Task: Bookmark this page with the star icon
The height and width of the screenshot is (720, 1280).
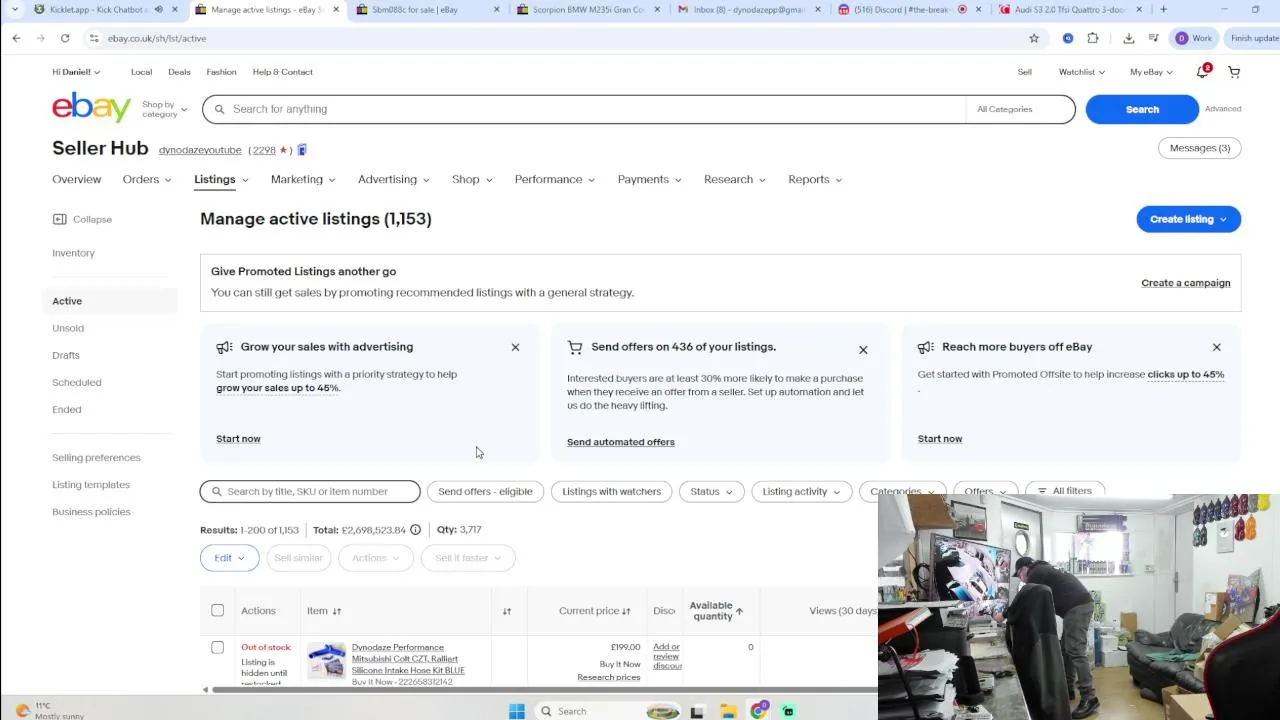Action: 1034,38
